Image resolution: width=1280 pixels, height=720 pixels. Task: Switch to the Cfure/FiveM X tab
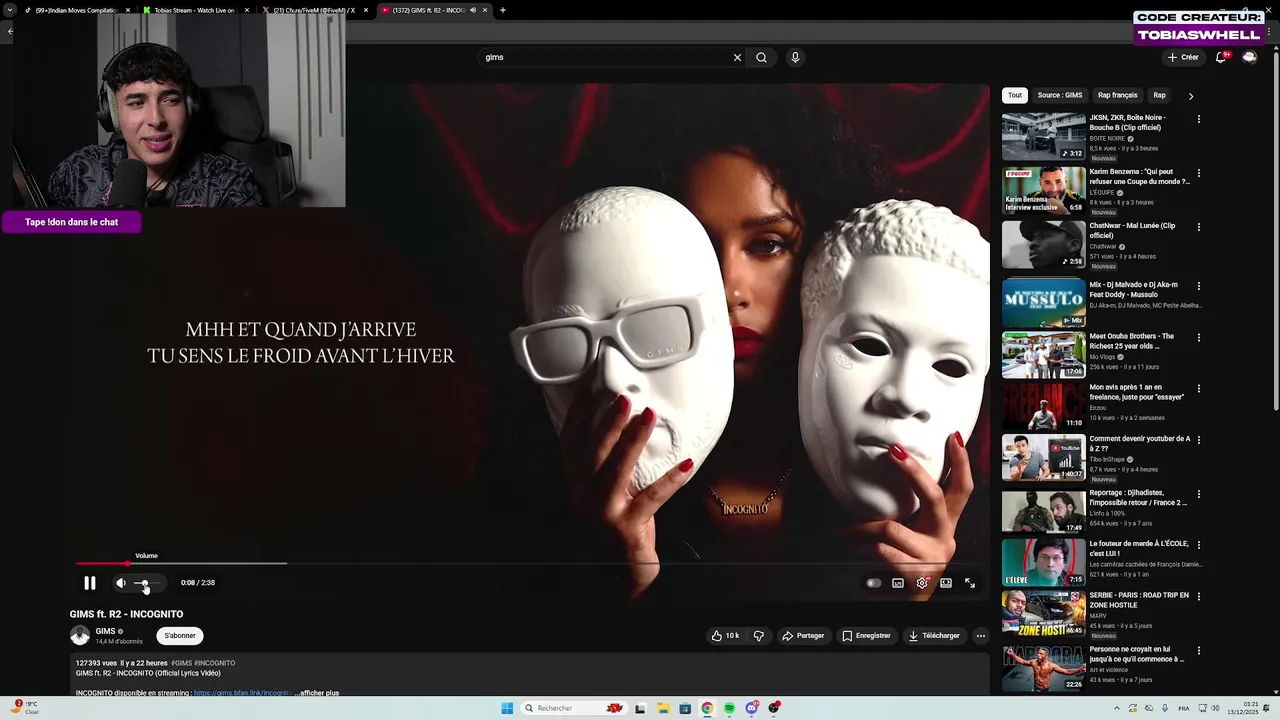[x=314, y=10]
